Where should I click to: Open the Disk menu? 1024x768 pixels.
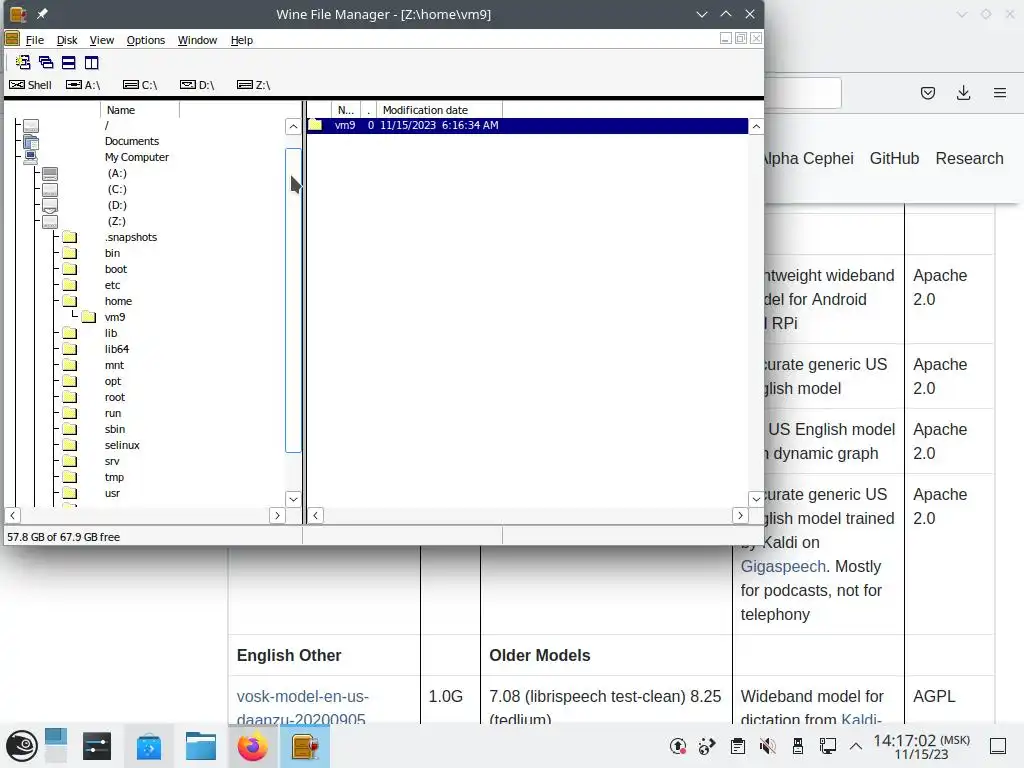67,40
